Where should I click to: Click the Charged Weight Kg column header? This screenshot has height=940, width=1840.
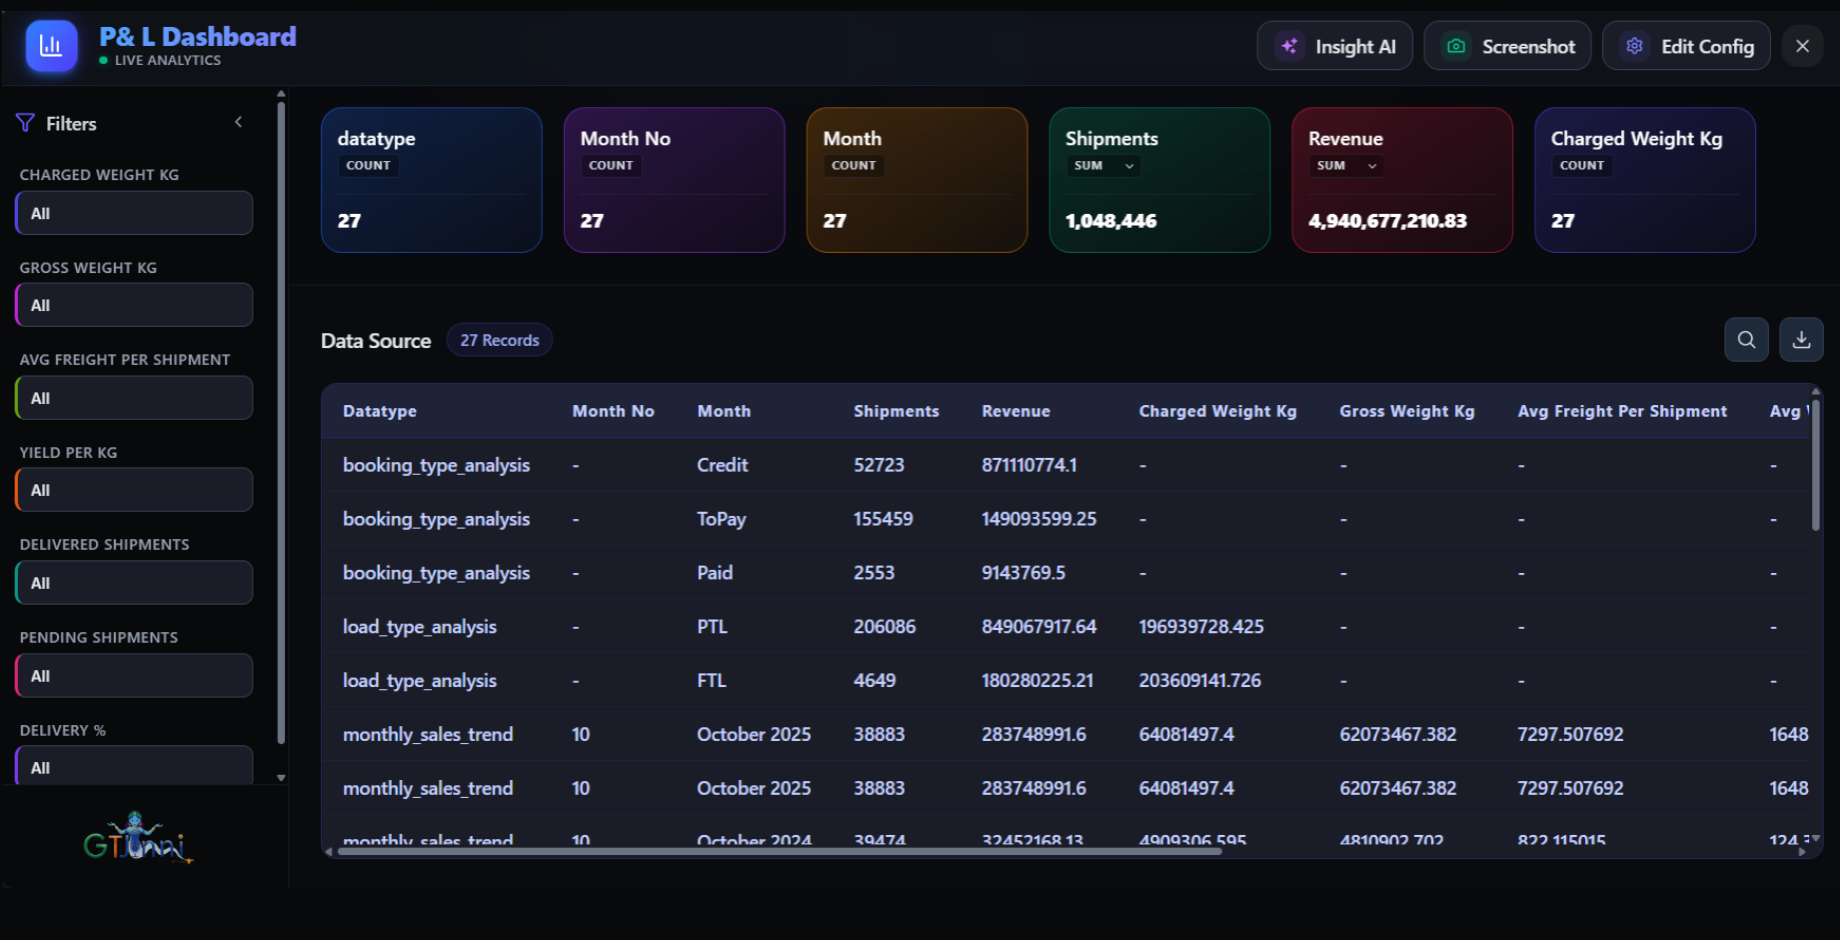click(1217, 411)
